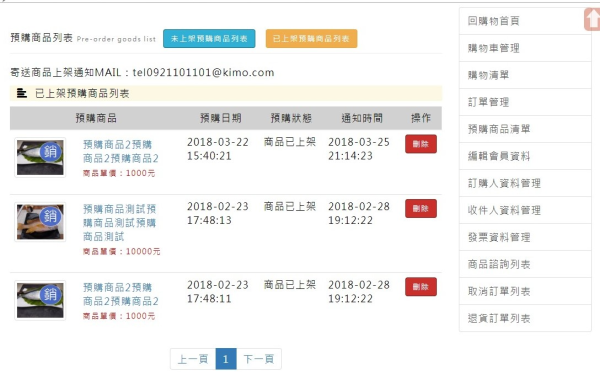This screenshot has height=385, width=600.
Task: Click the scroll-to-top arrow icon
Action: [x=592, y=19]
